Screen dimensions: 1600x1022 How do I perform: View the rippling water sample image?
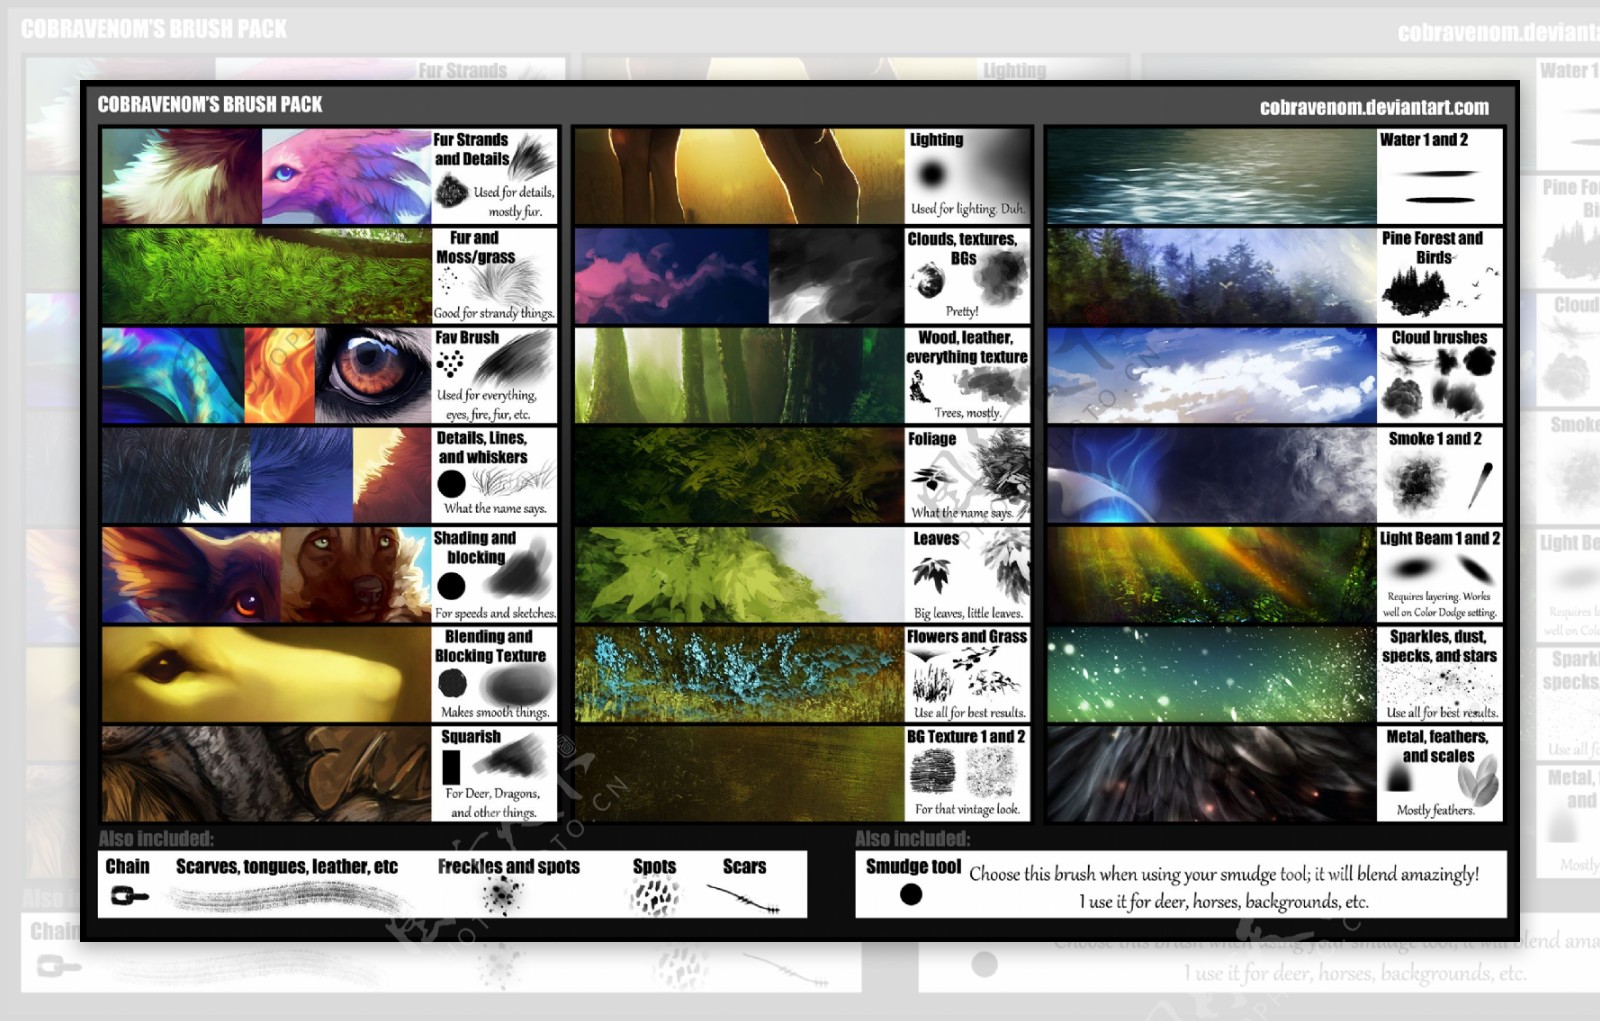(x=1212, y=175)
